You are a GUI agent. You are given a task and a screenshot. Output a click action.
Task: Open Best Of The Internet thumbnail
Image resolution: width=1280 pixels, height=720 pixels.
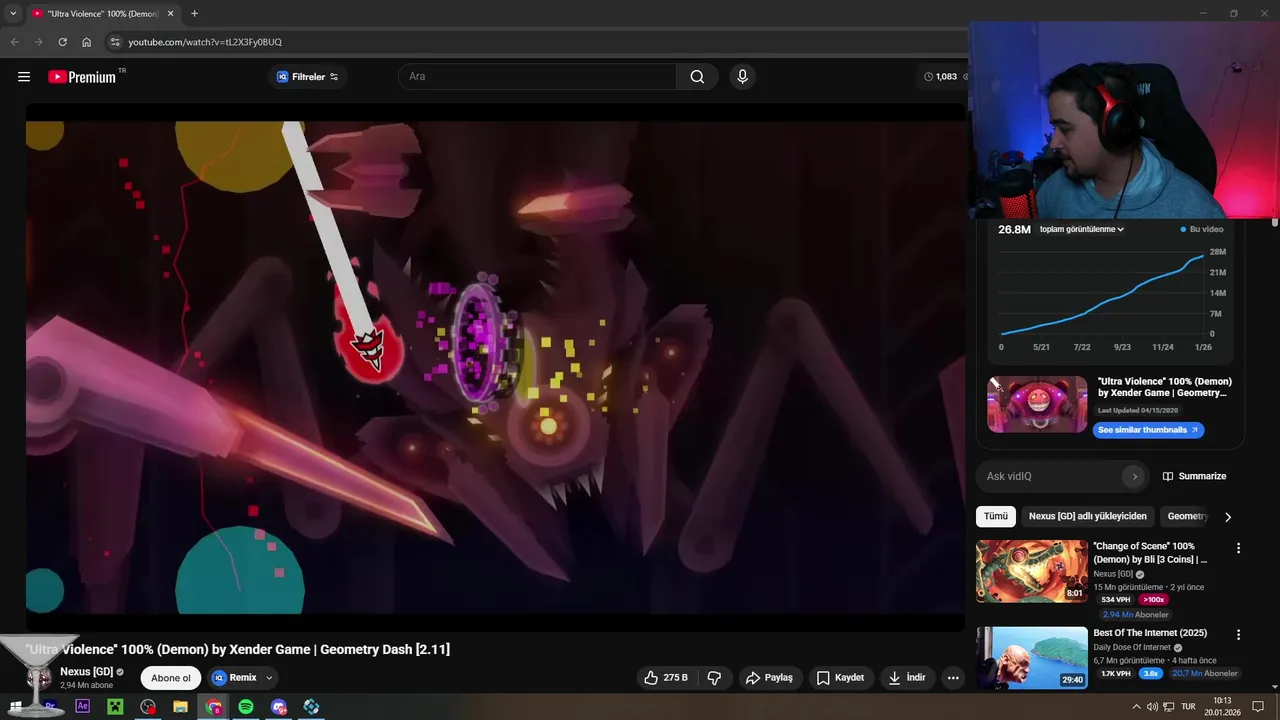pyautogui.click(x=1032, y=658)
